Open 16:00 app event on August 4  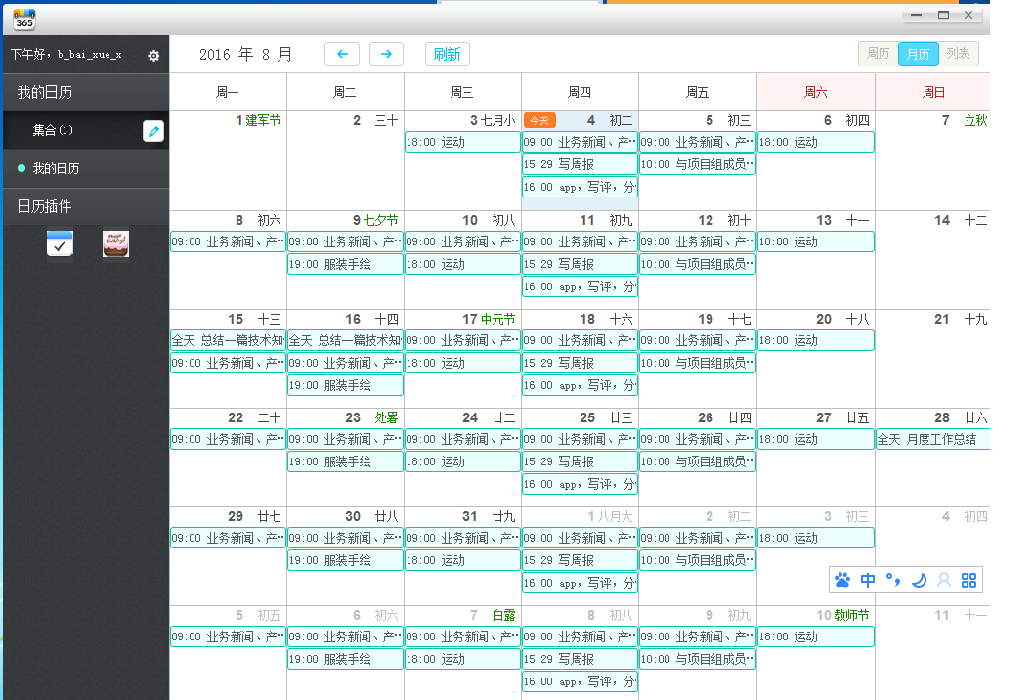[580, 187]
